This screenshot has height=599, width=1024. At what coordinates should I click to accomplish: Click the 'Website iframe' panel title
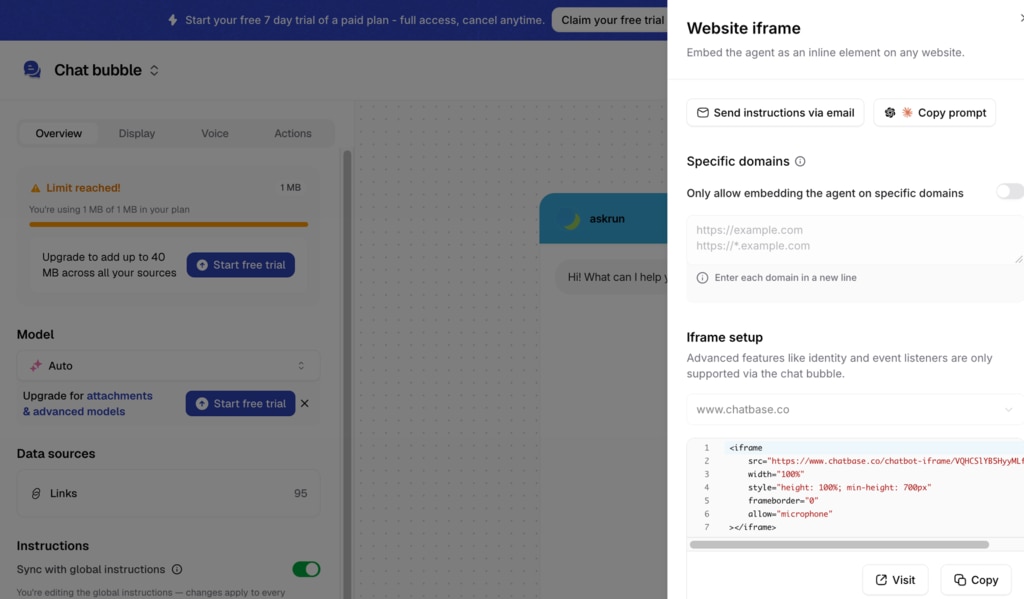[743, 28]
